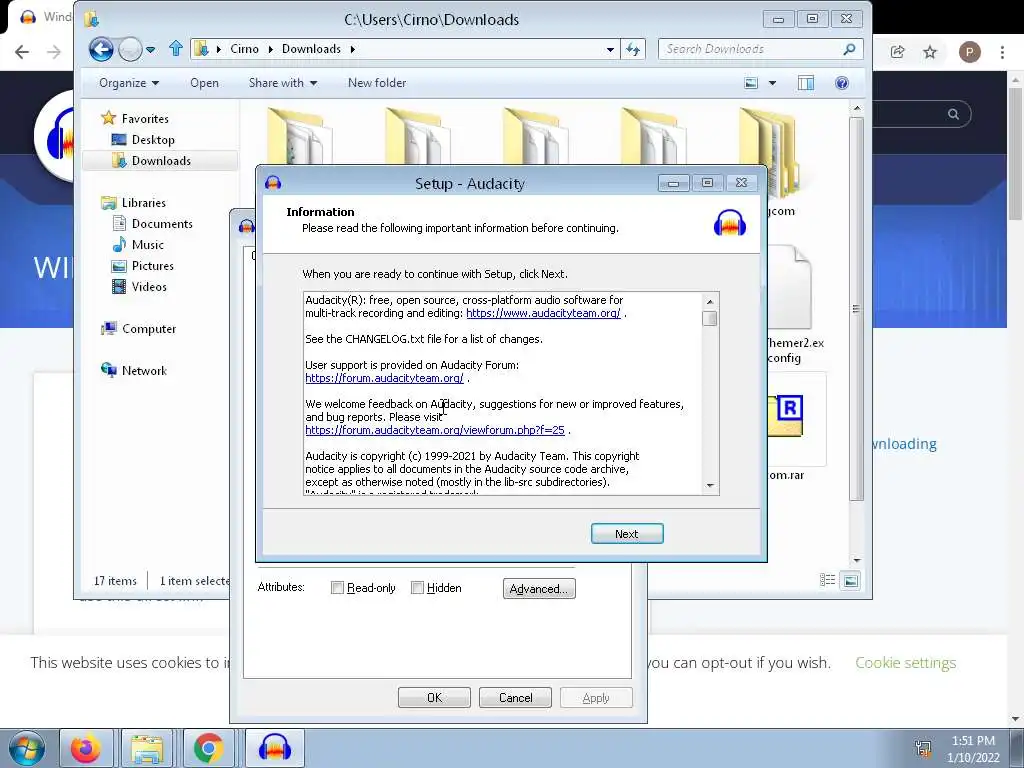Image resolution: width=1024 pixels, height=768 pixels.
Task: Cancel the Properties dialog
Action: click(x=515, y=697)
